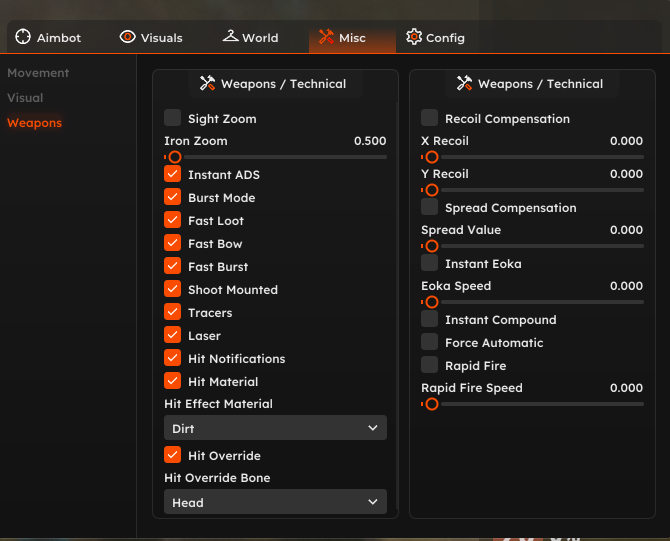The height and width of the screenshot is (541, 670).
Task: Click the X Recoil value 0.000
Action: pyautogui.click(x=626, y=141)
